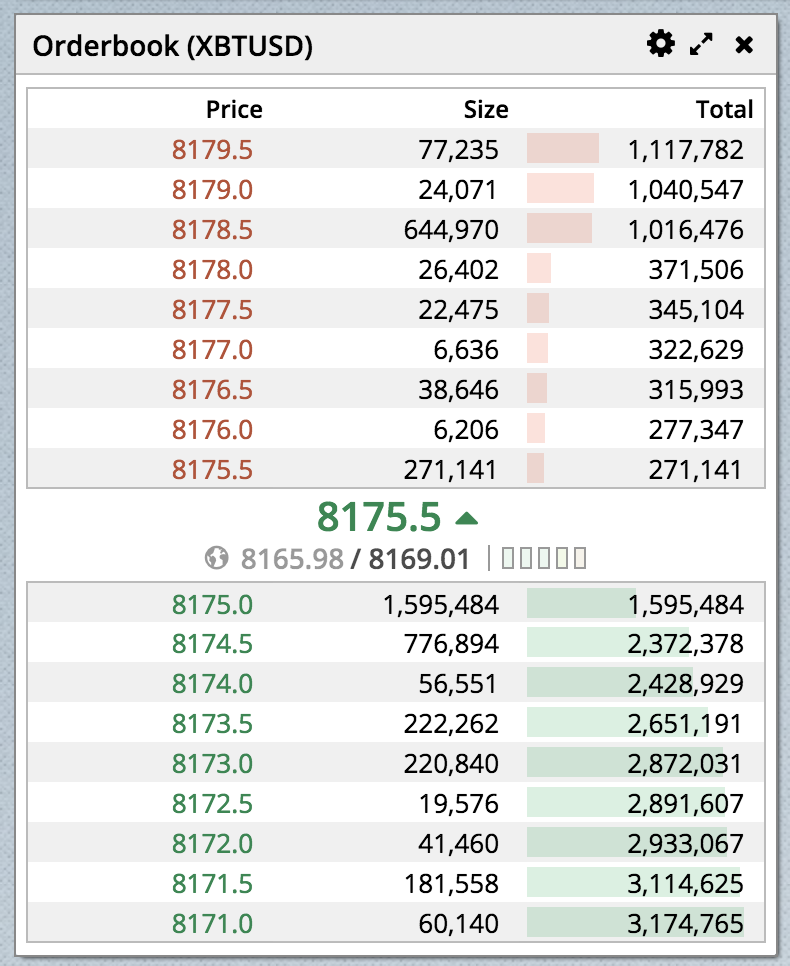The height and width of the screenshot is (966, 790).
Task: Select ask price 8178.5
Action: (212, 230)
